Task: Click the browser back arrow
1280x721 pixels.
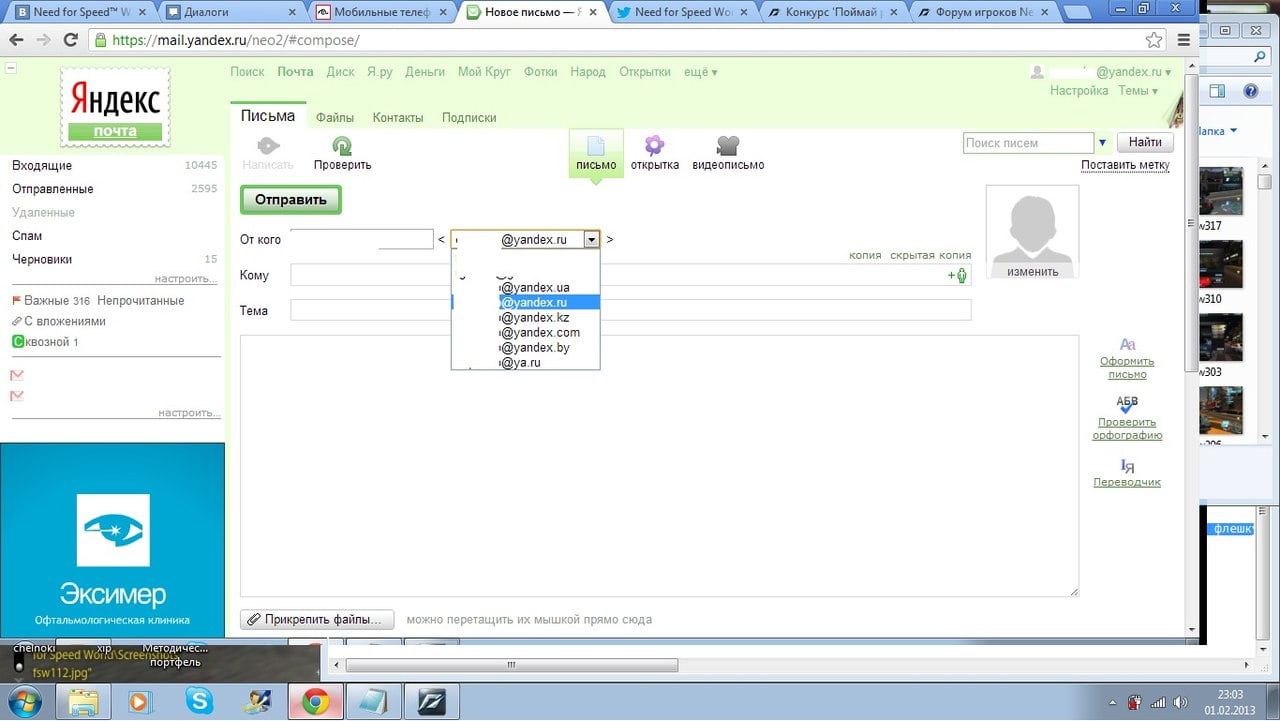Action: point(17,40)
